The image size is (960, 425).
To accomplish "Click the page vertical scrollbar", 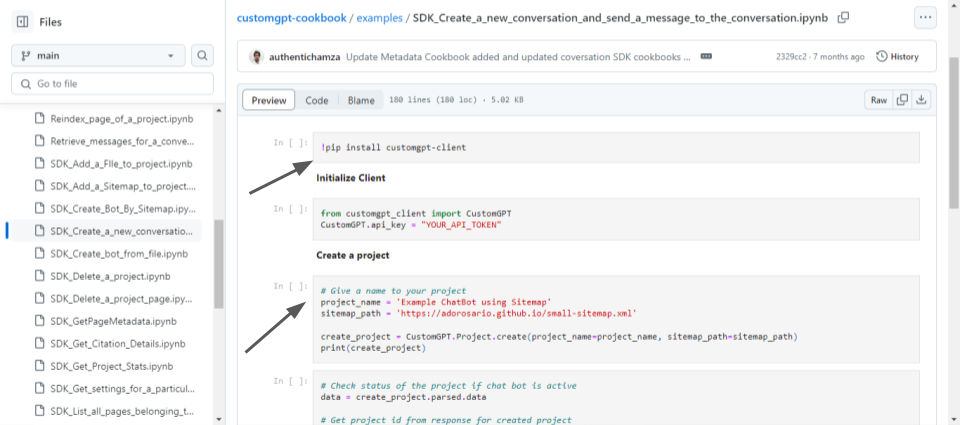I will [954, 132].
